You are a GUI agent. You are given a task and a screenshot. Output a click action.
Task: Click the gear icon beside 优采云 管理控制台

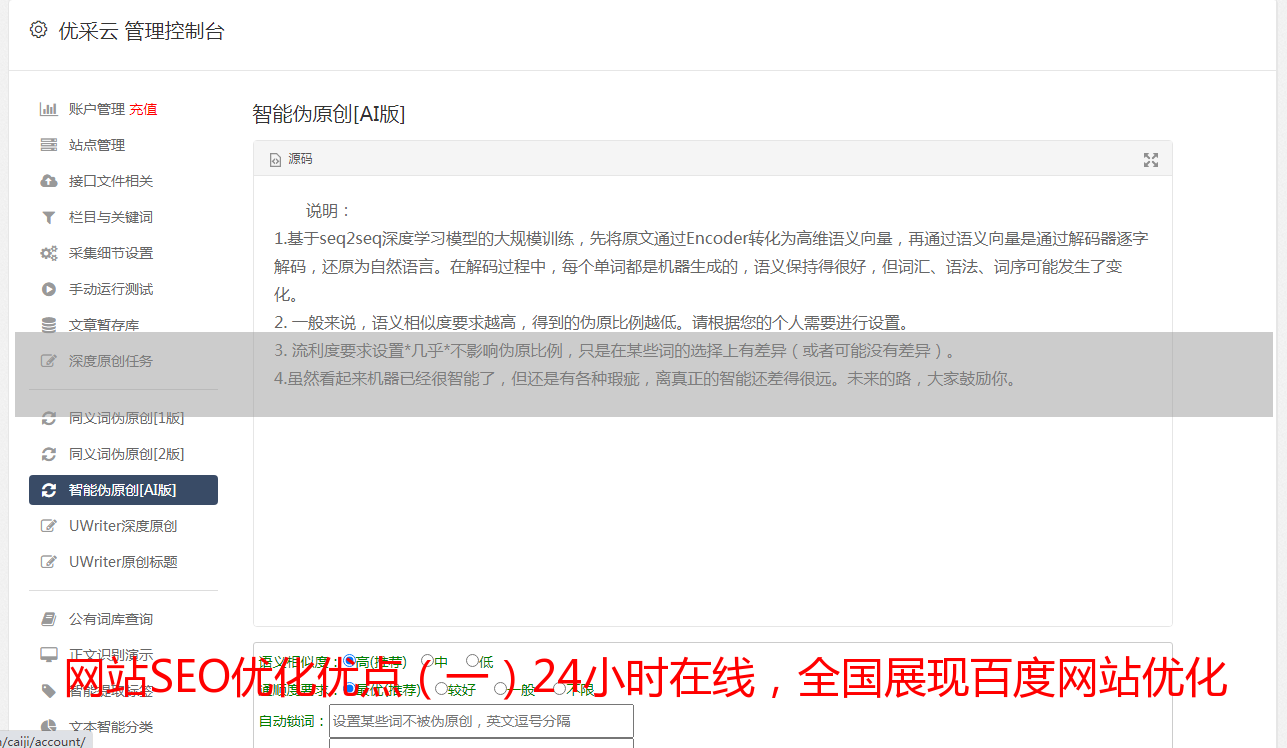pos(38,30)
